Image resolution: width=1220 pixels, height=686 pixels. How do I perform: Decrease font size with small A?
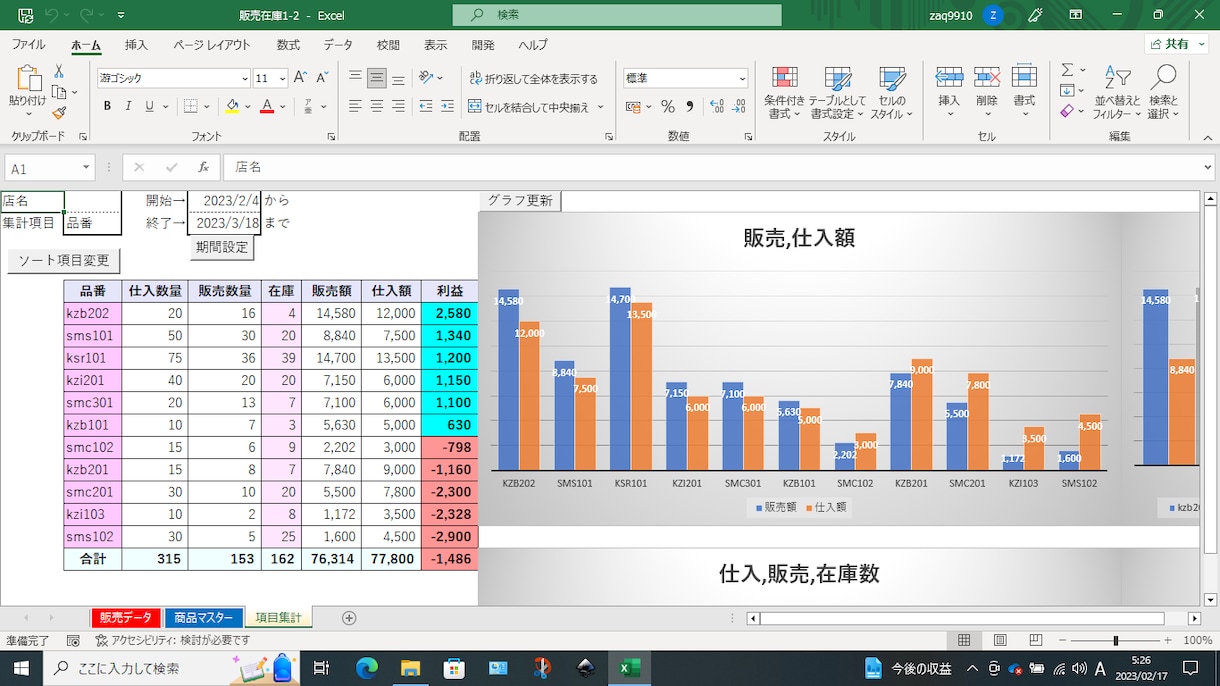[x=323, y=78]
